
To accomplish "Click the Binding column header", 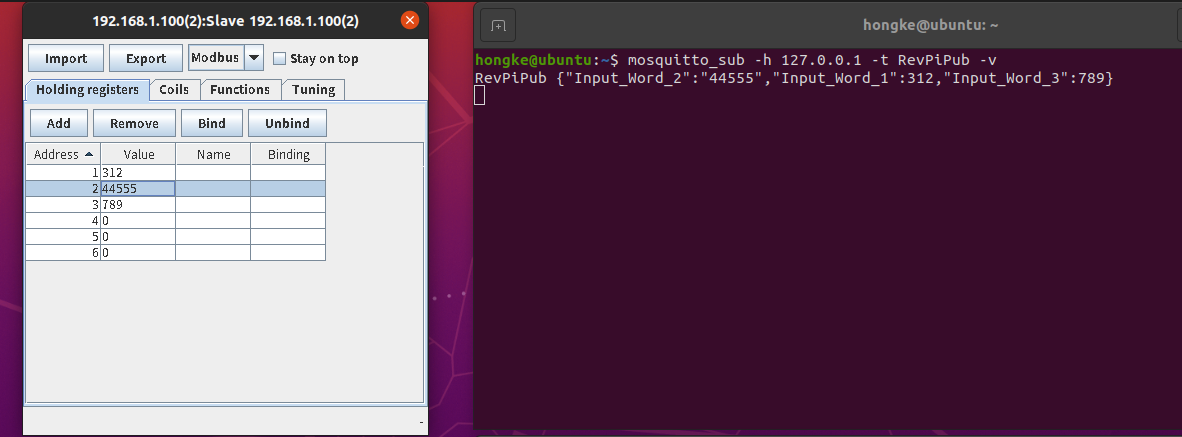I will pos(289,154).
